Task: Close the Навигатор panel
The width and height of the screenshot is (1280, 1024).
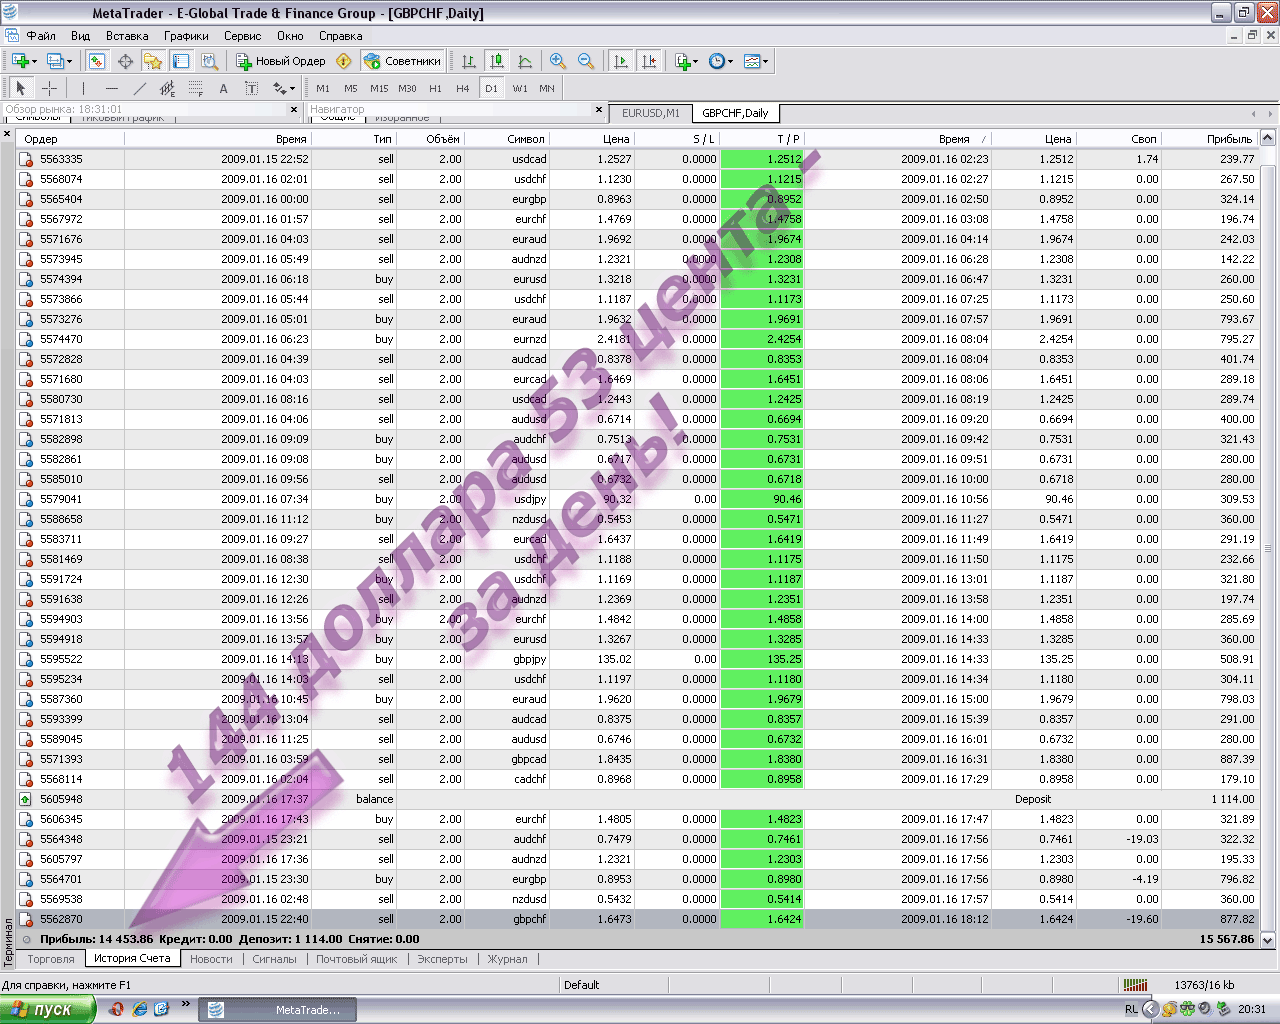Action: tap(599, 110)
